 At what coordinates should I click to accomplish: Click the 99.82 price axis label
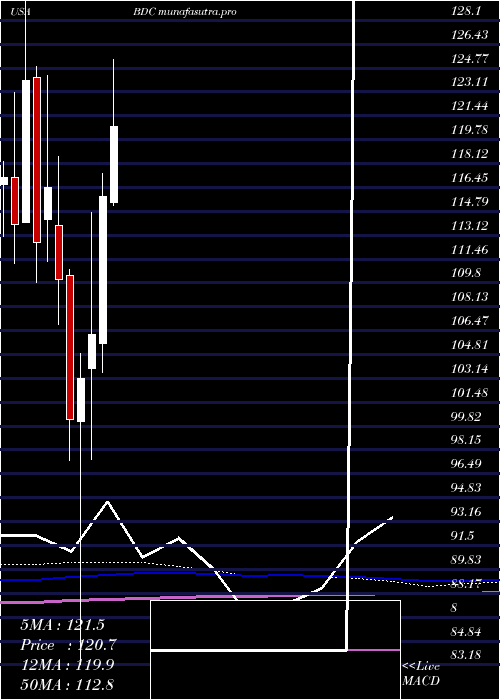click(x=467, y=417)
